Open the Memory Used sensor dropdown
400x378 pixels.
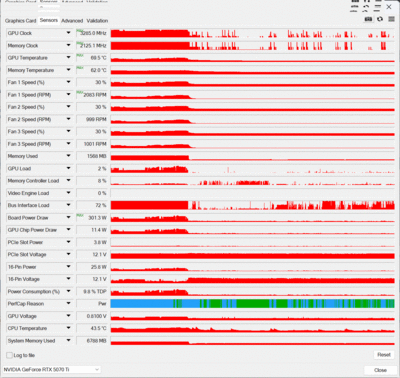tap(68, 156)
